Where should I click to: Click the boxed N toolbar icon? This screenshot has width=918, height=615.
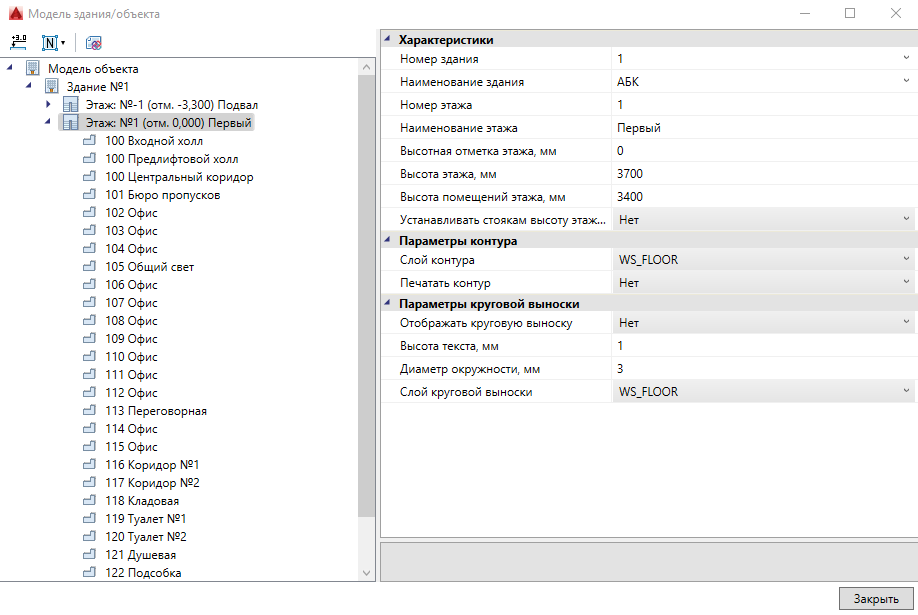coord(49,43)
